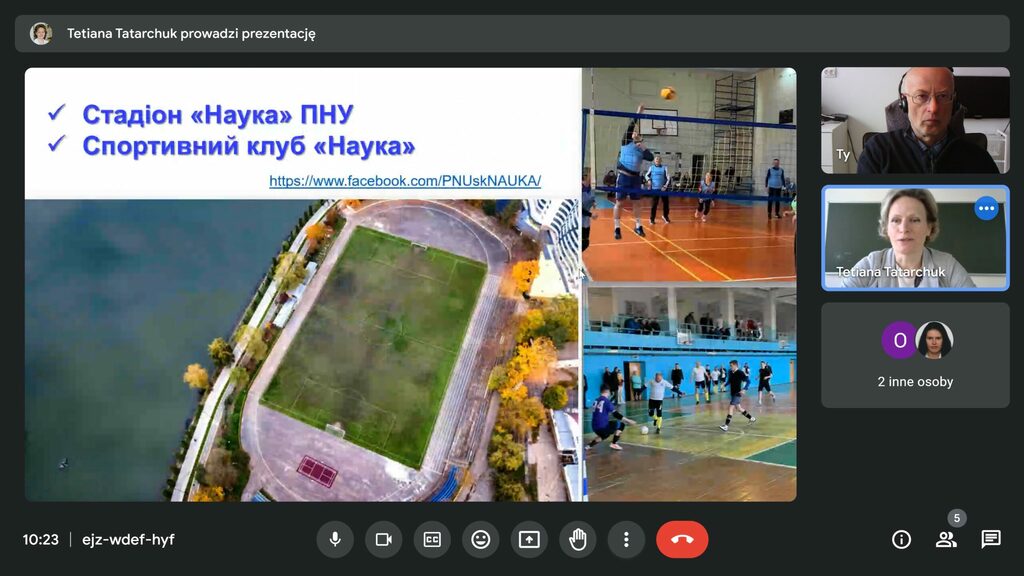Mute the microphone
The image size is (1024, 576).
coord(335,539)
